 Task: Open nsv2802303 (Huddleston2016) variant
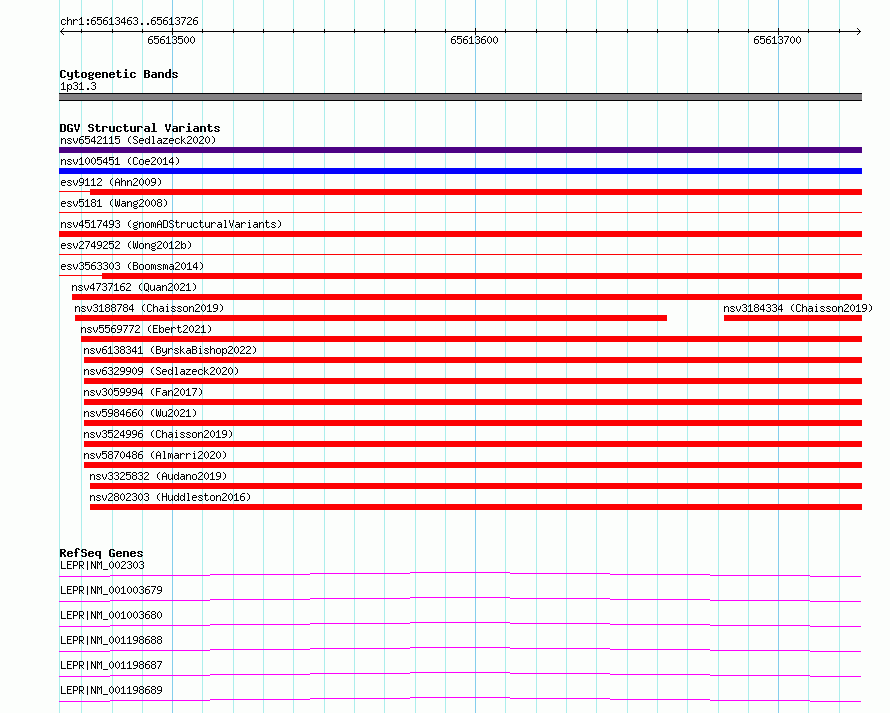click(170, 497)
